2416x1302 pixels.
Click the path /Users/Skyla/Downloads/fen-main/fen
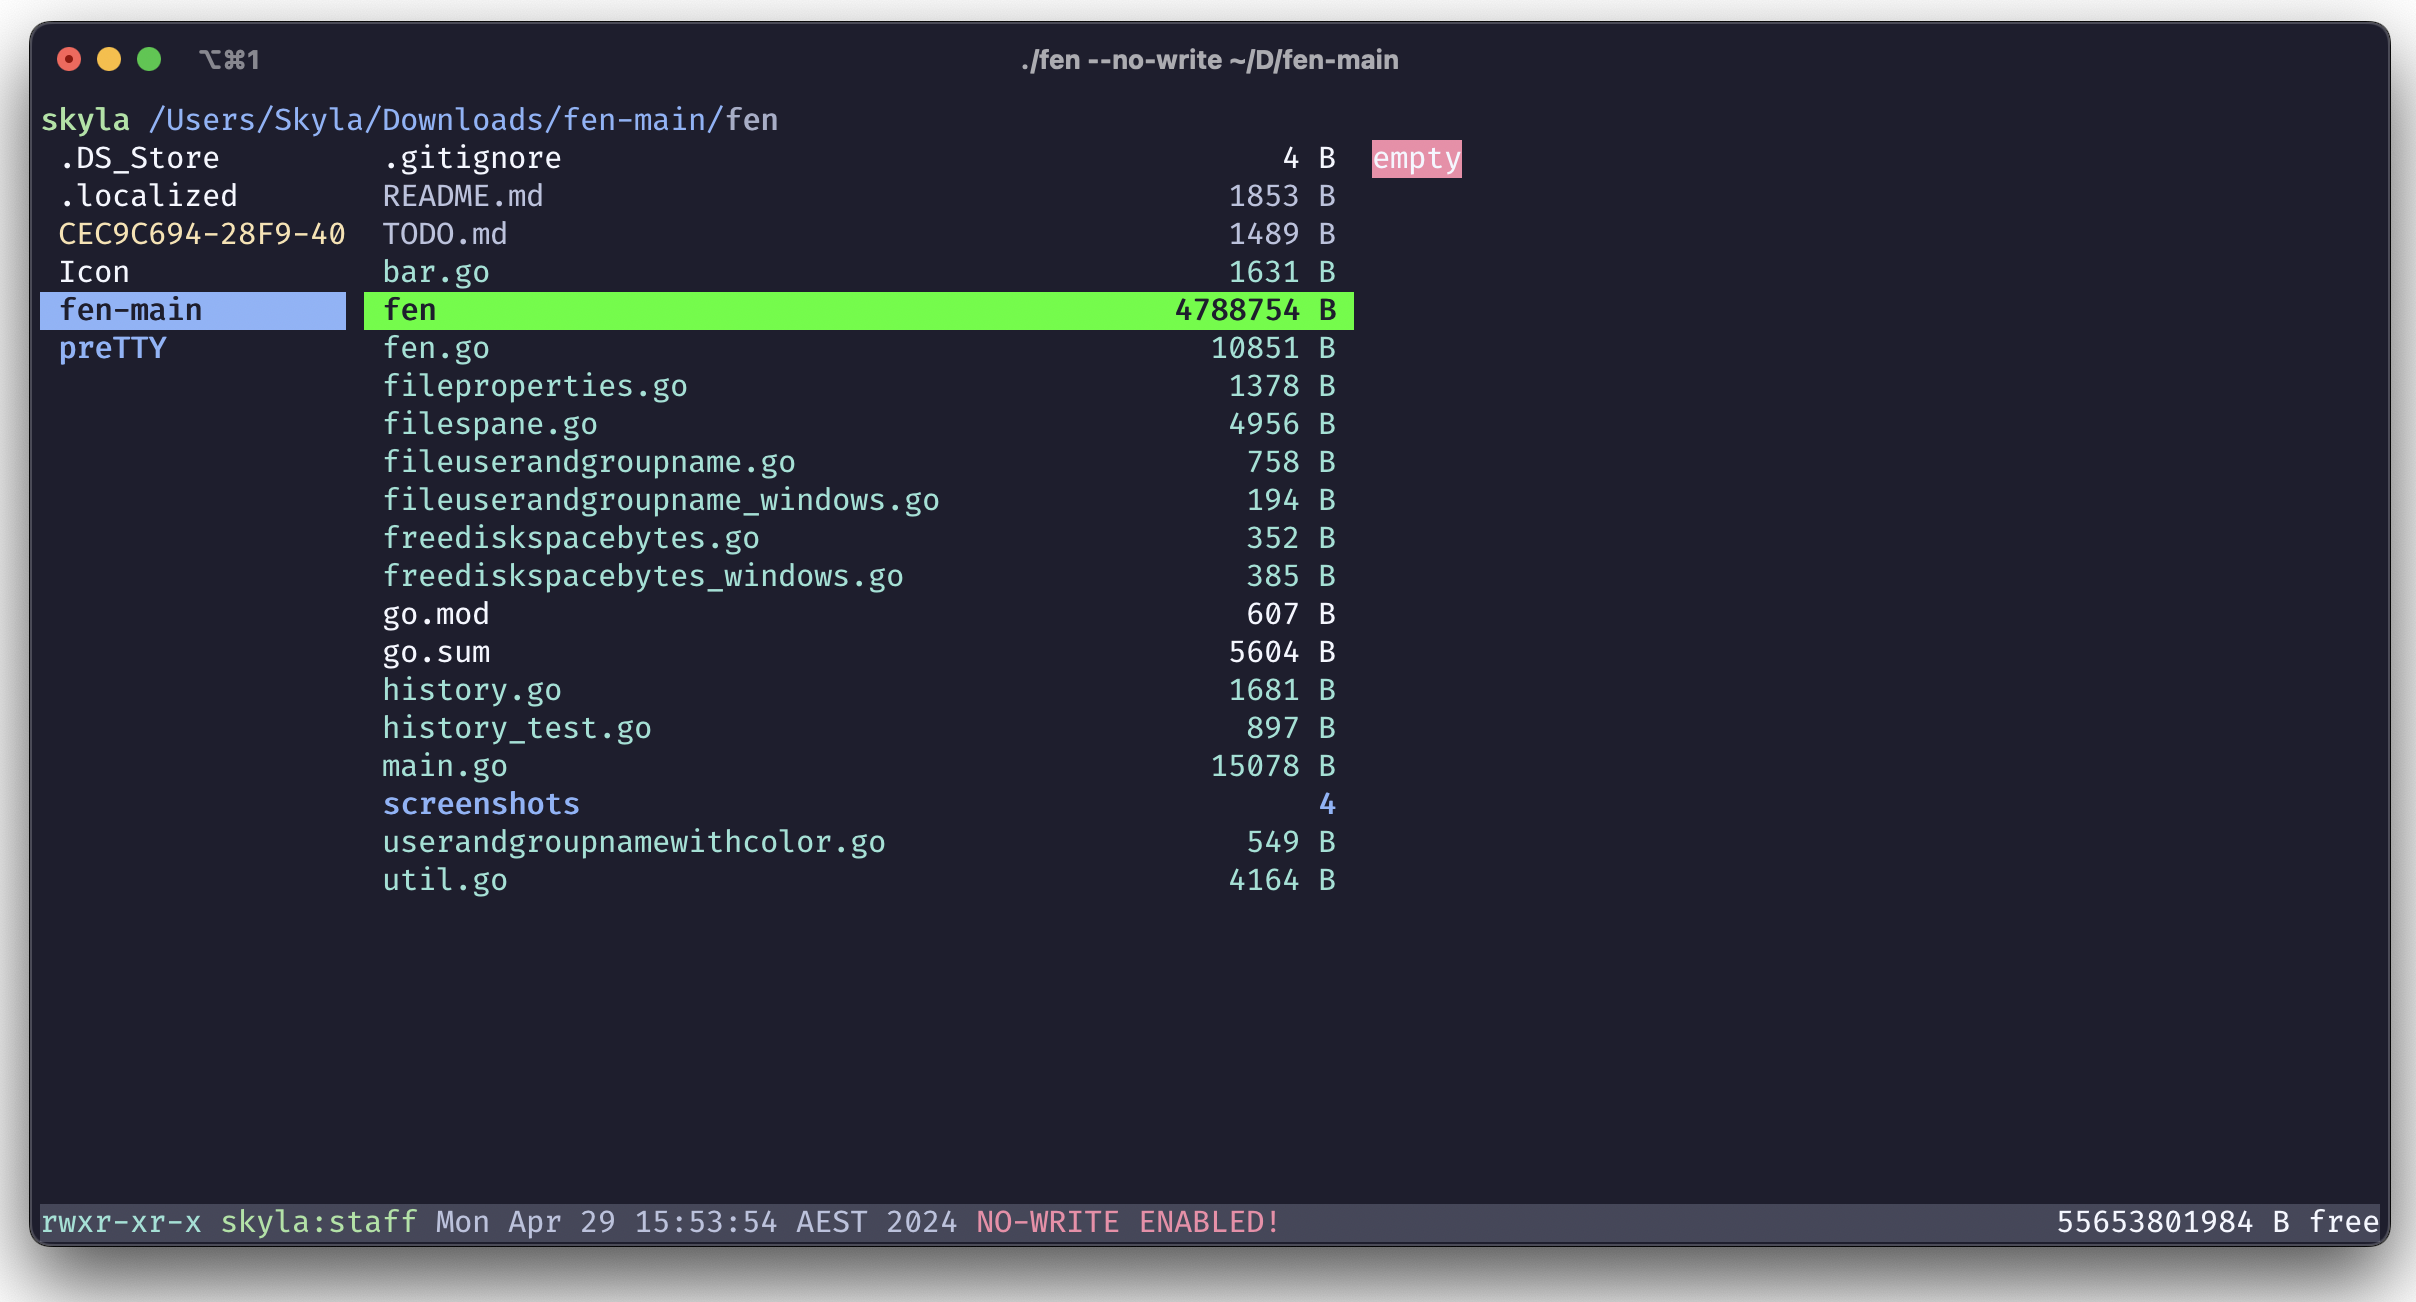tap(464, 120)
